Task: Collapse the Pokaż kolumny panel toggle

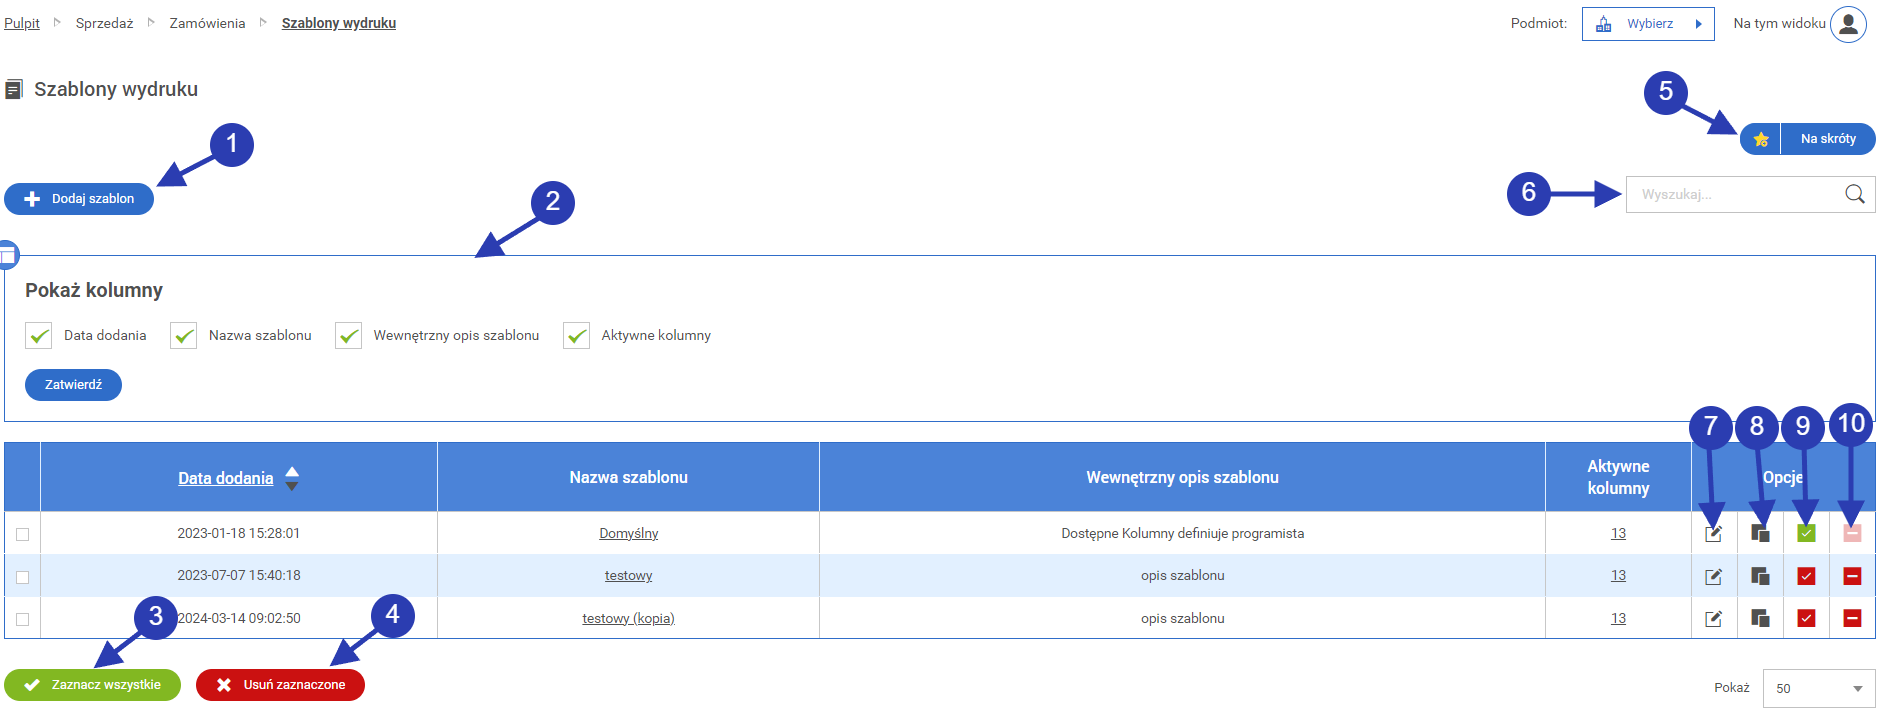Action: pos(8,256)
